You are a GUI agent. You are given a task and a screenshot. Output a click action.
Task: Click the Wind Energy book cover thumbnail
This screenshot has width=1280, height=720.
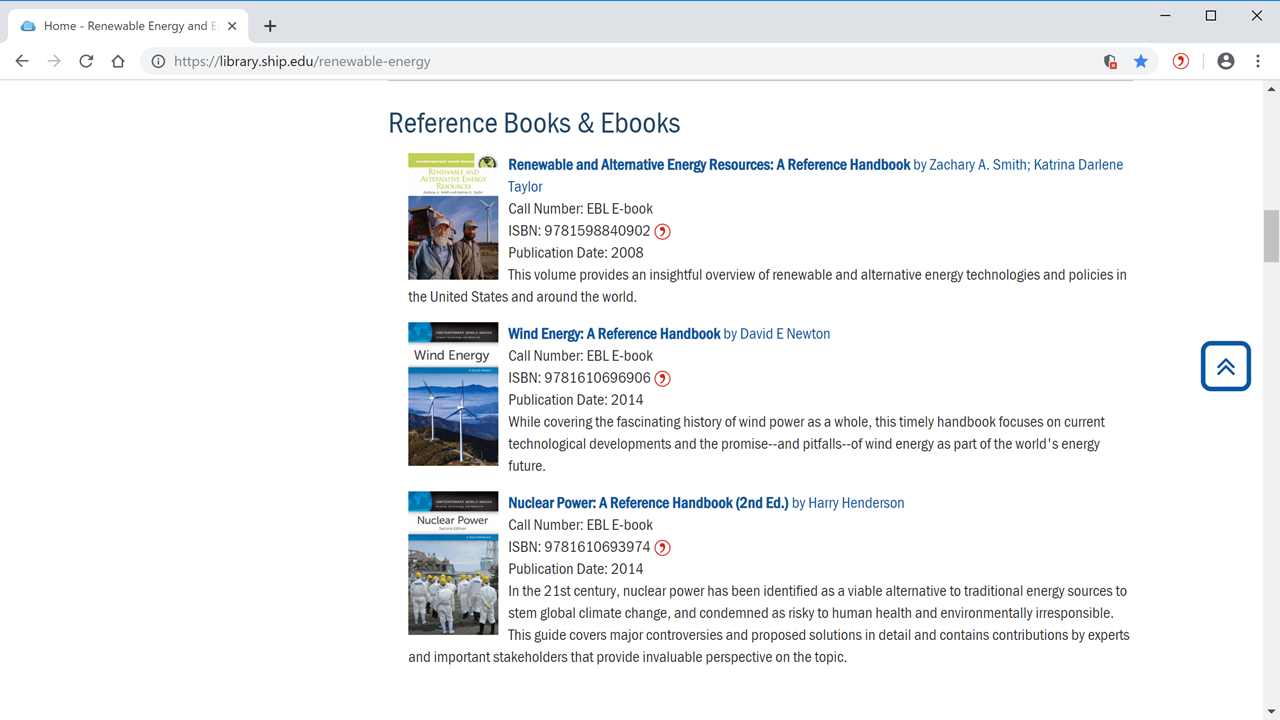pos(453,394)
